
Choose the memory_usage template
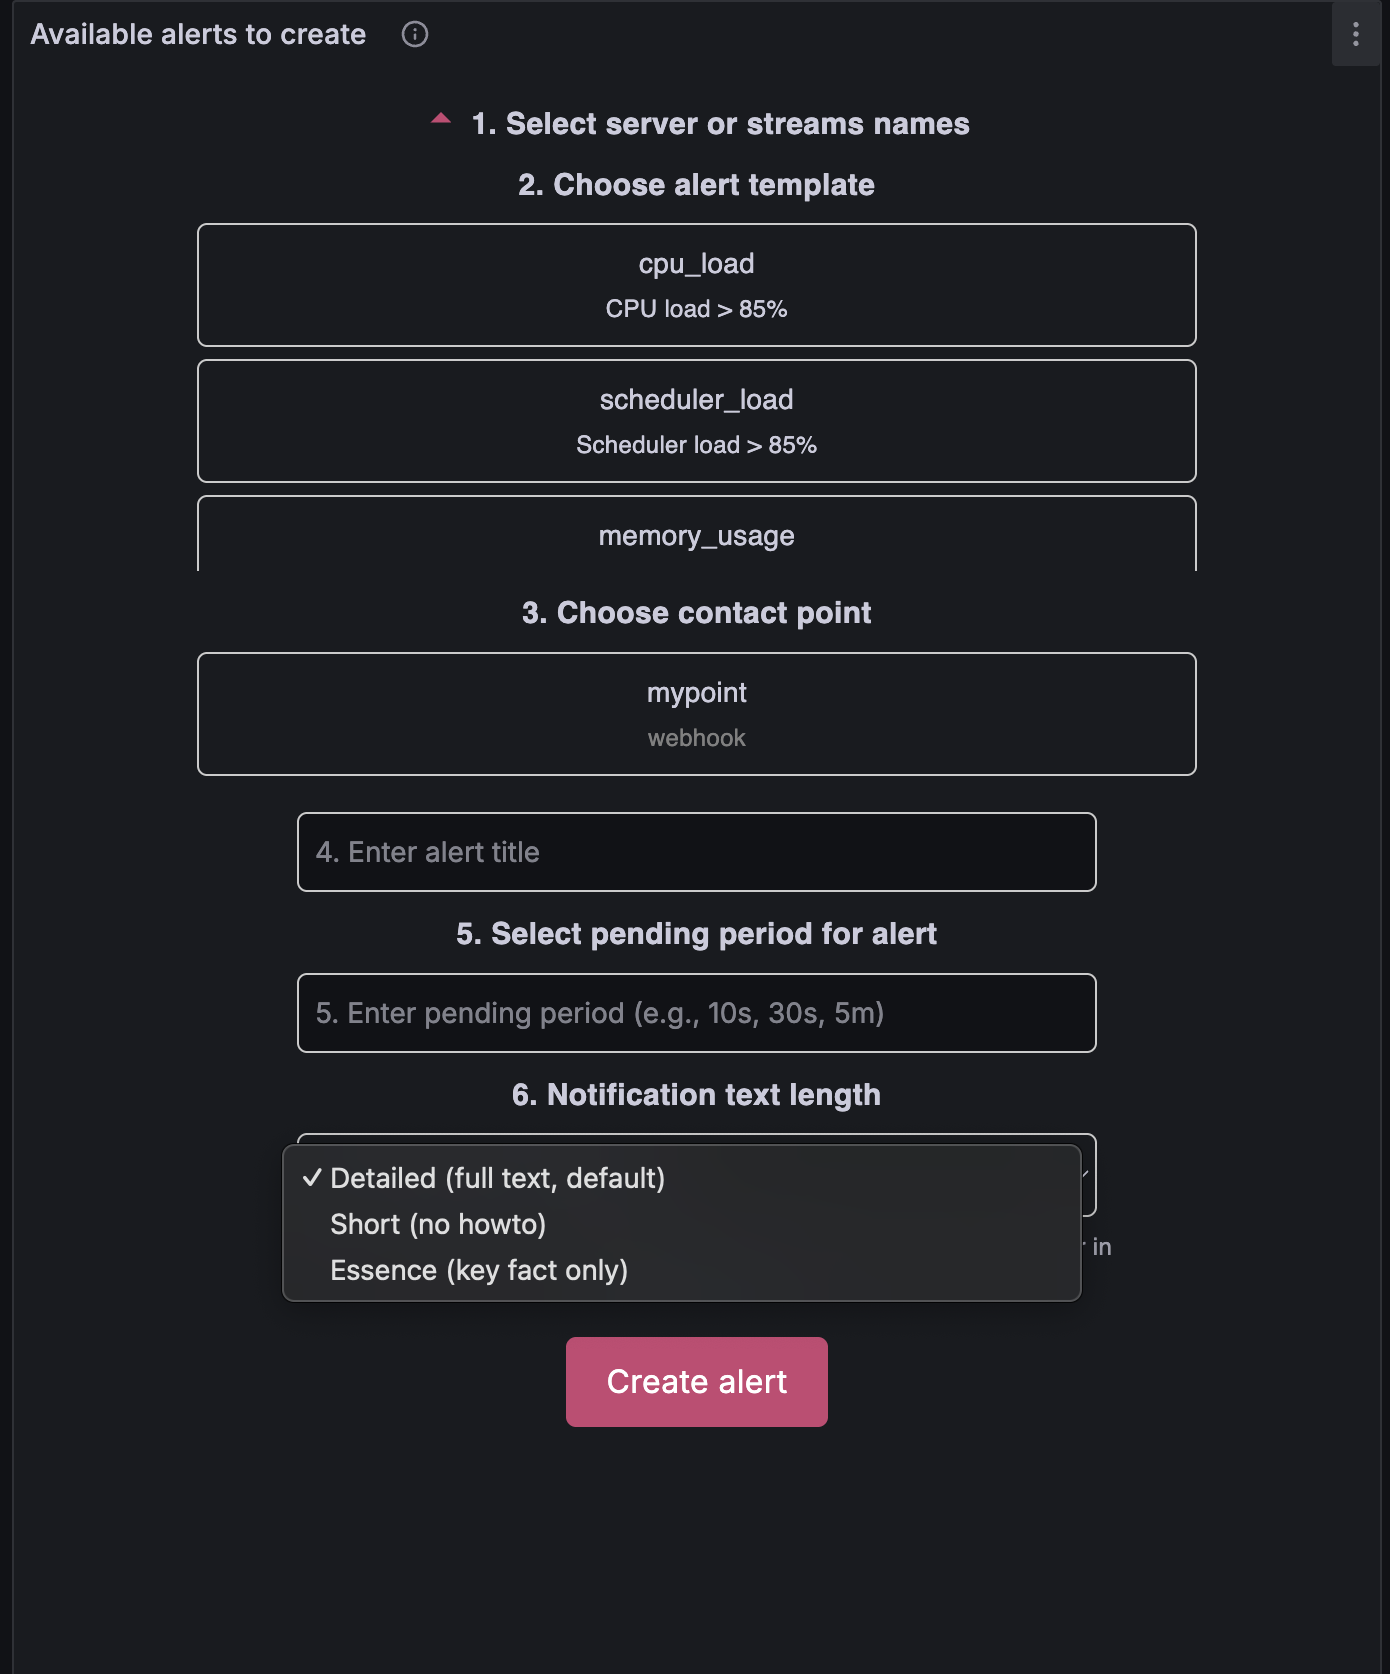pos(697,534)
